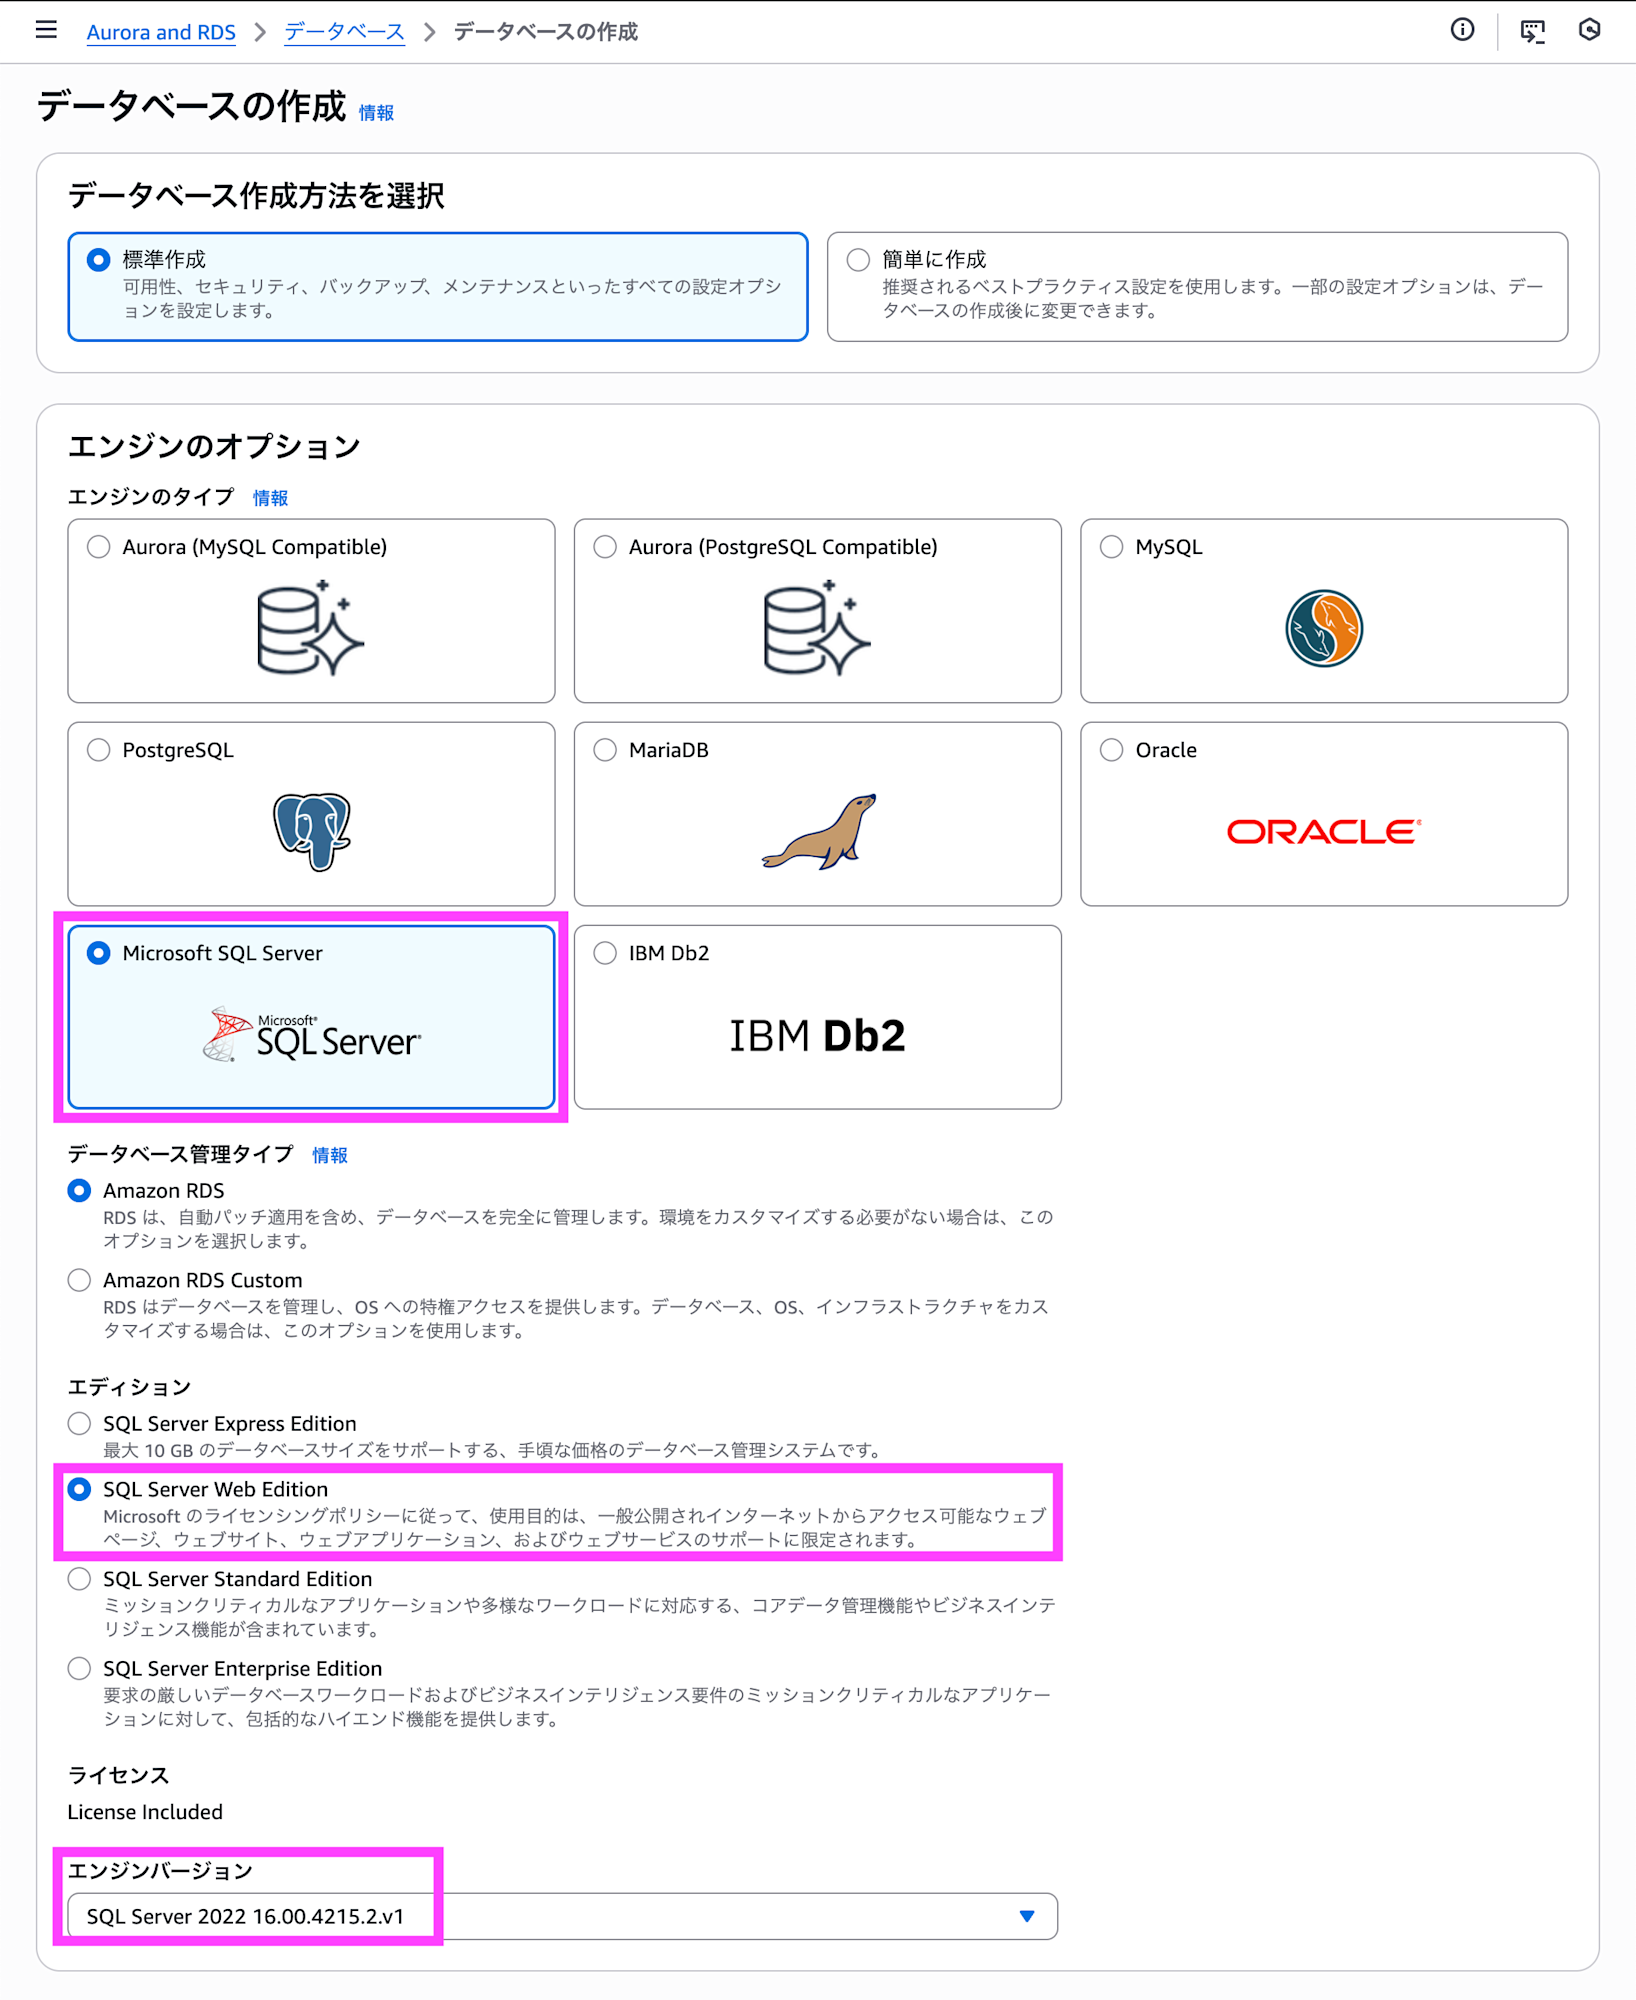Select SQL Server Enterprise Edition
Screen dimensions: 1636x2000
[x=79, y=1668]
